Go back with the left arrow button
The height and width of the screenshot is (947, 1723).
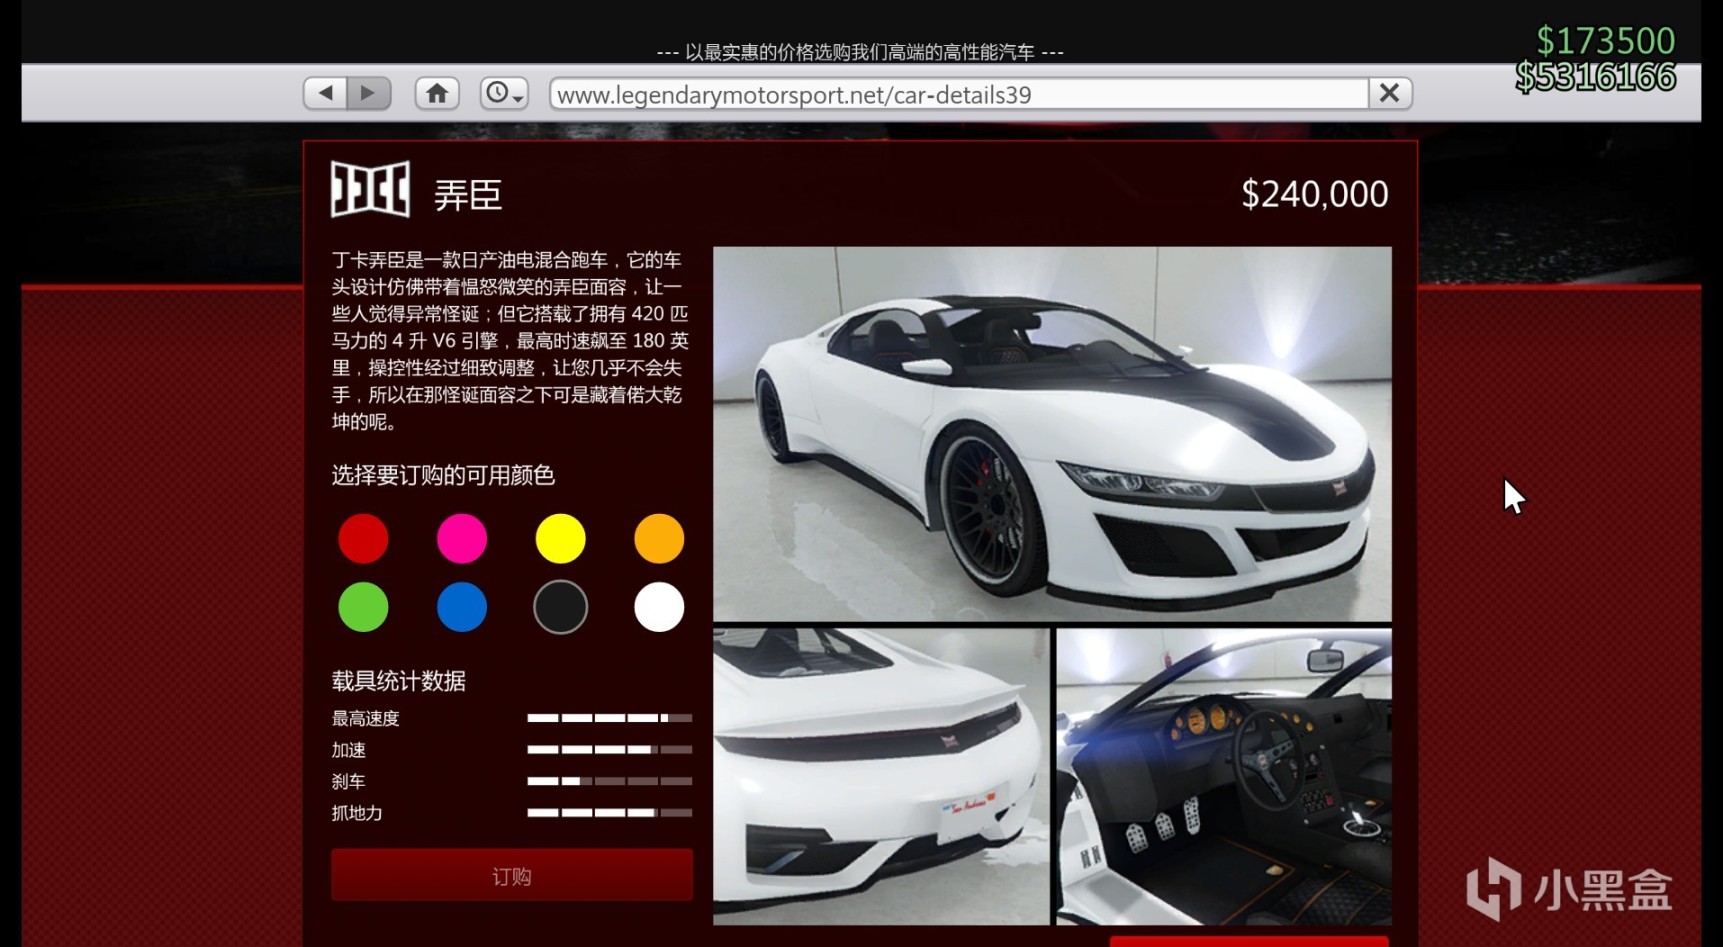[x=325, y=94]
